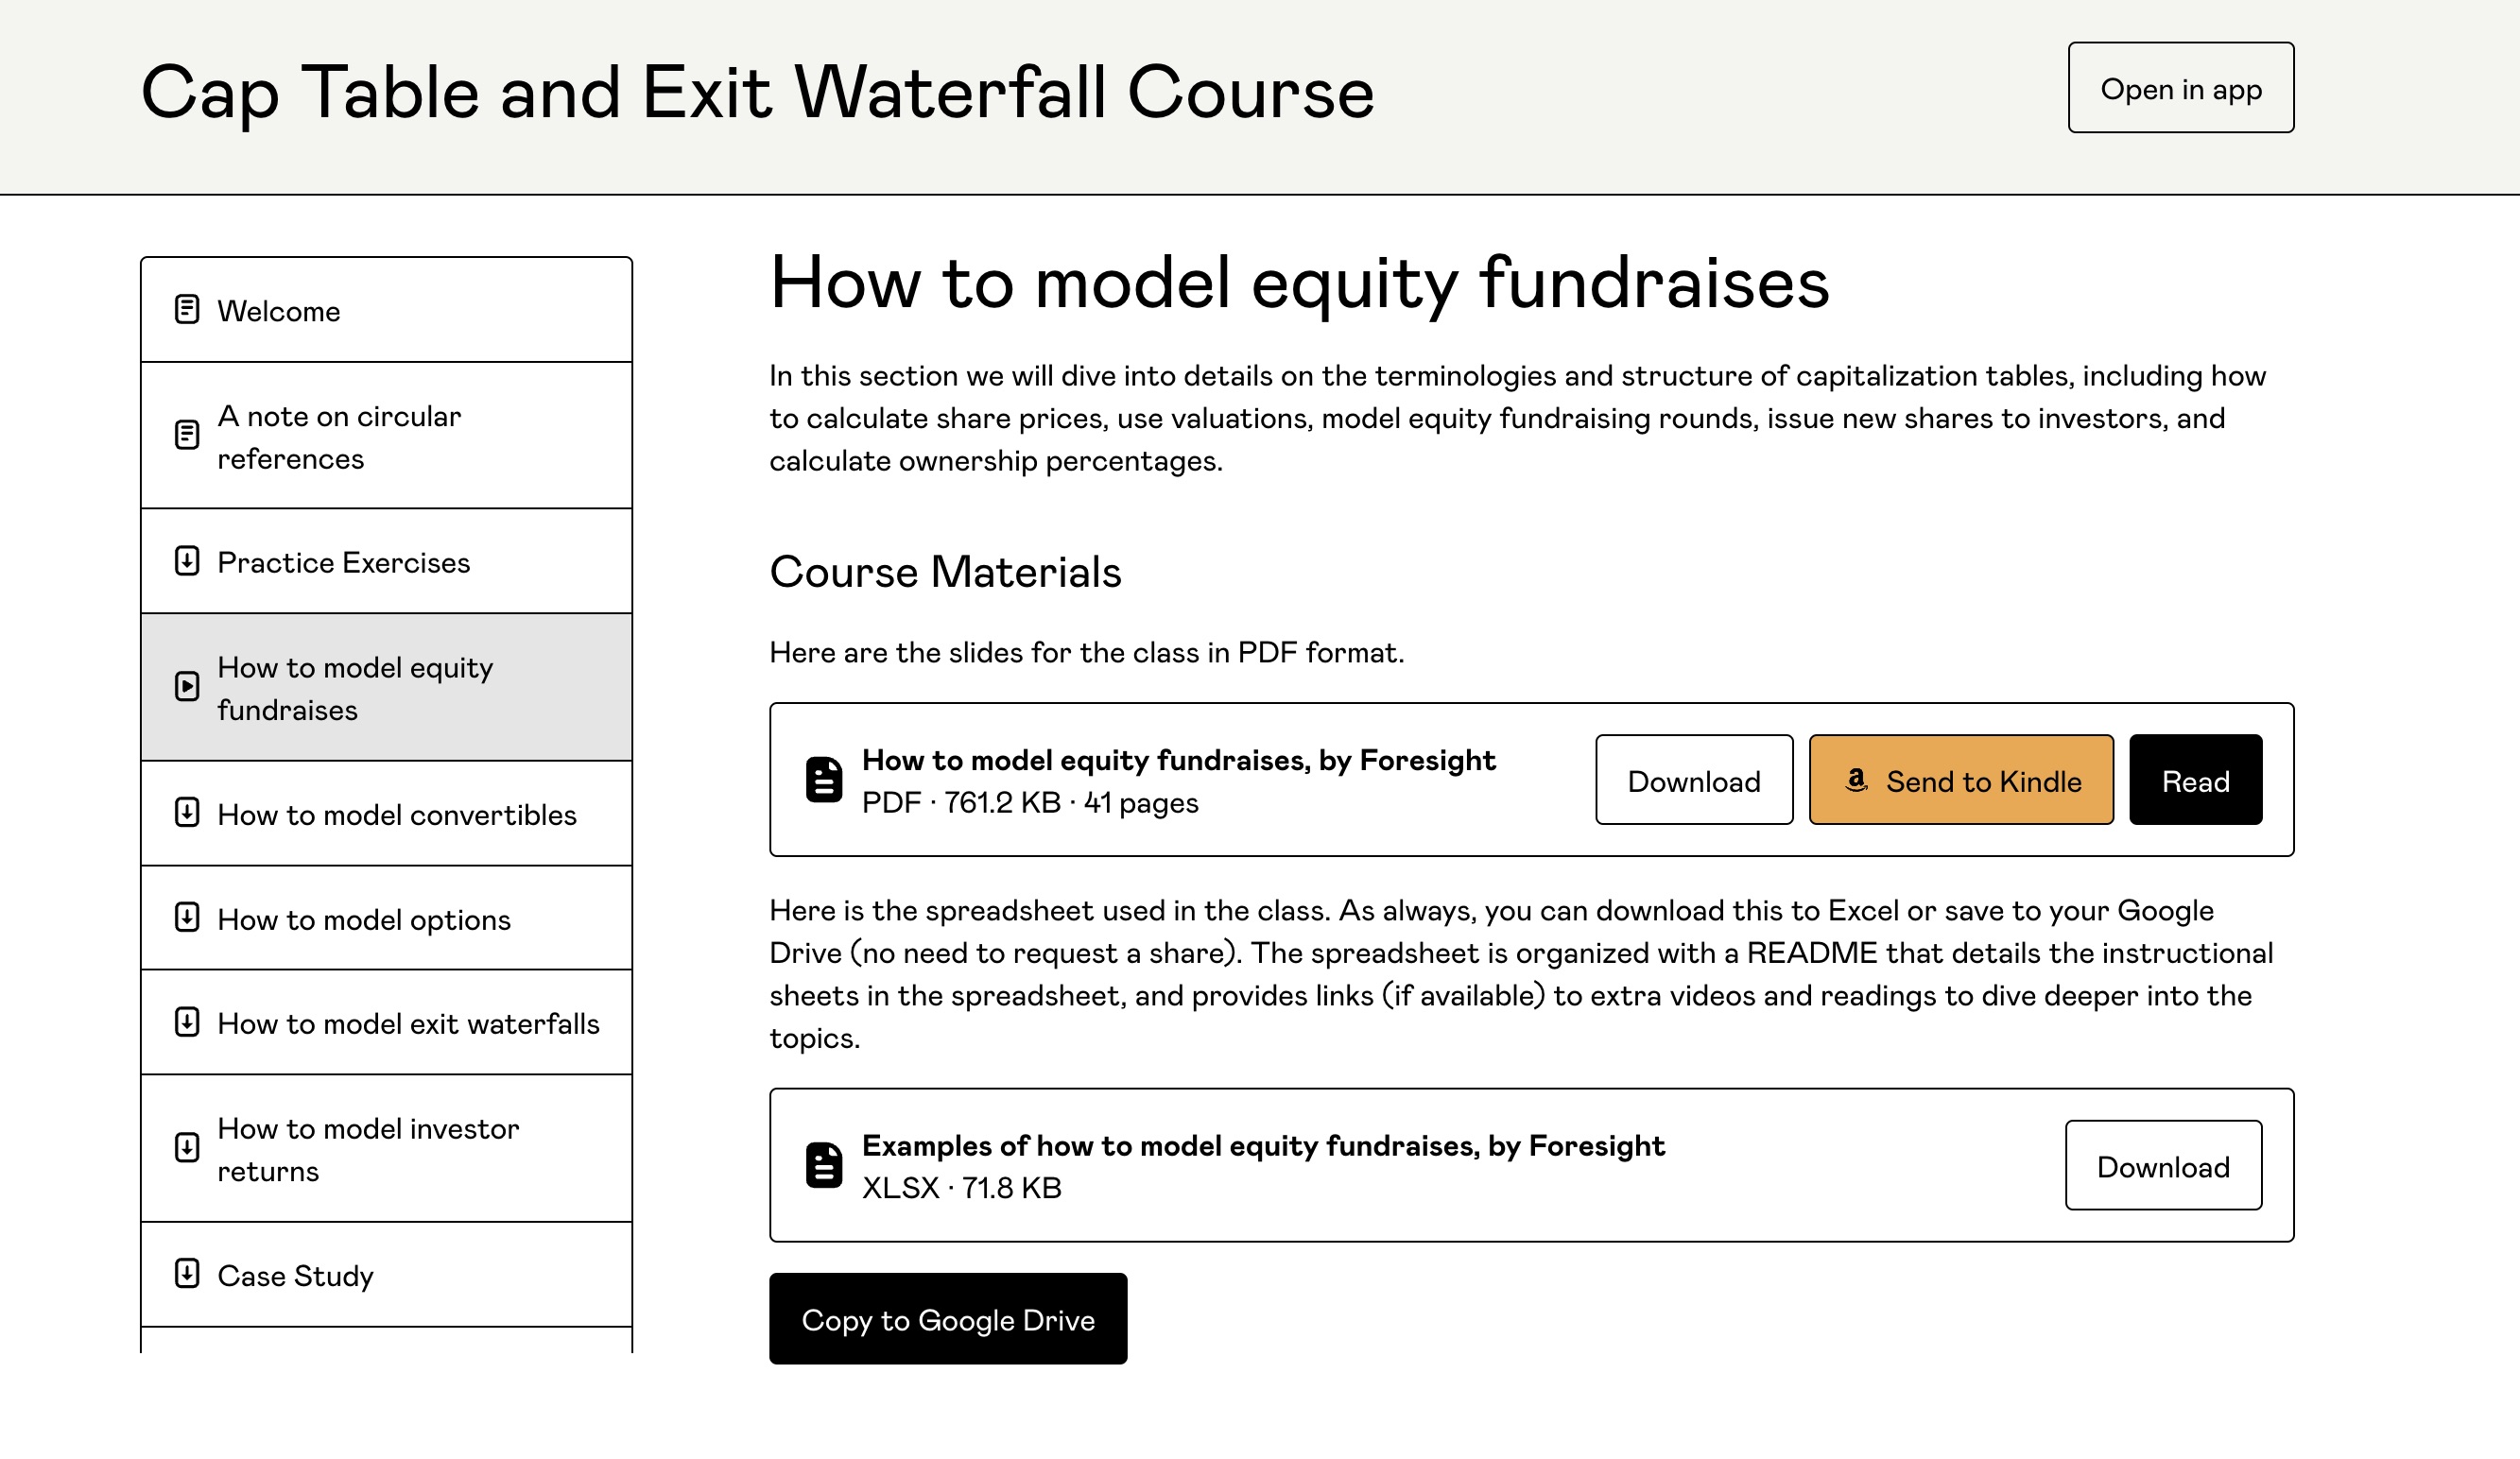Click the document icon next to Practice Exercises
Screen dimensions: 2520x1459
click(x=186, y=561)
